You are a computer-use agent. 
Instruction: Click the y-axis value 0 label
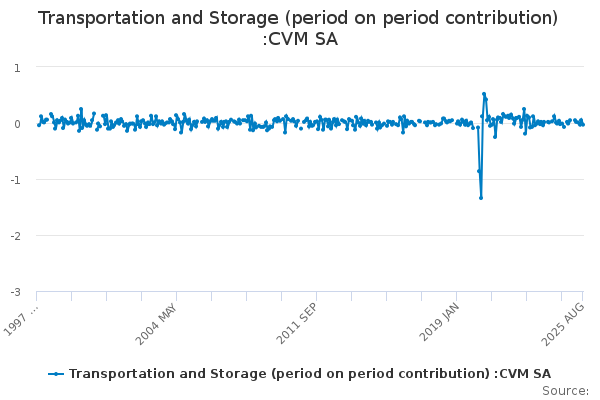point(17,123)
